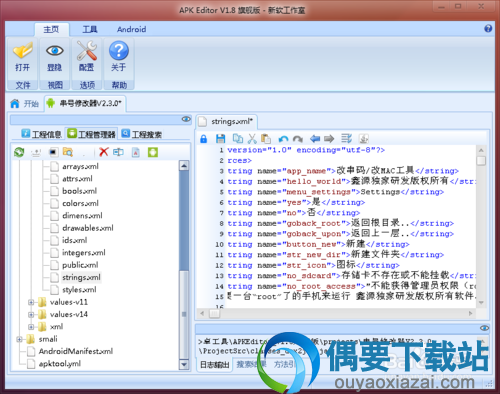Click code line 12 with str_icon string
Image resolution: width=500 pixels, height=394 pixels.
(313, 265)
